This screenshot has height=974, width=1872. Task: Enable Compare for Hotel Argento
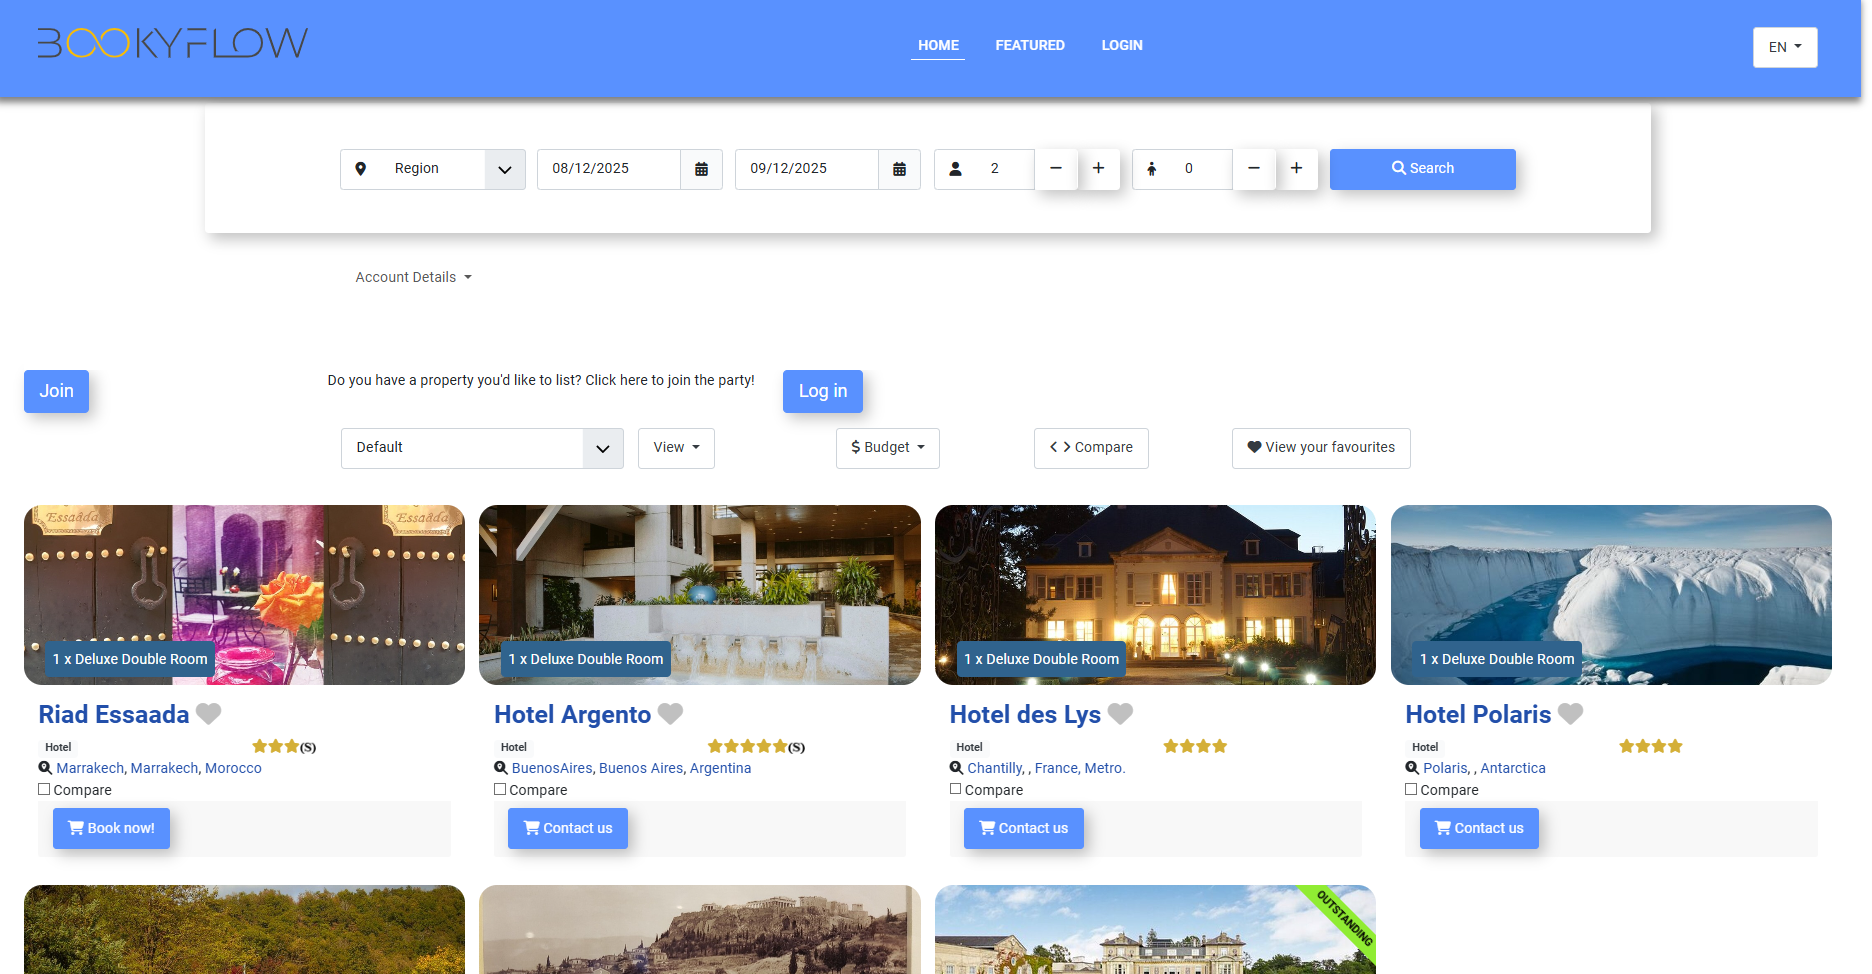pyautogui.click(x=500, y=789)
